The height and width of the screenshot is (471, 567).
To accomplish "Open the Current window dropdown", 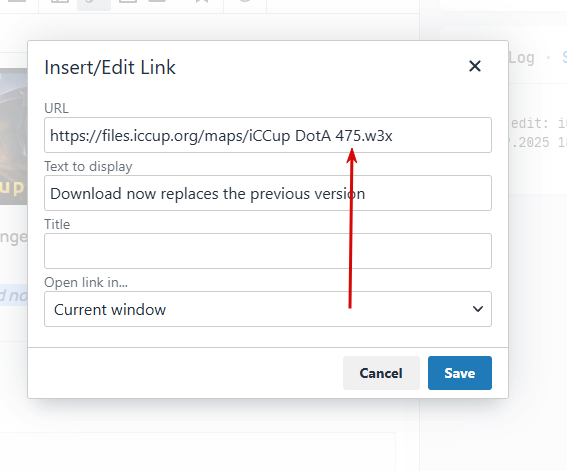I will click(x=268, y=309).
